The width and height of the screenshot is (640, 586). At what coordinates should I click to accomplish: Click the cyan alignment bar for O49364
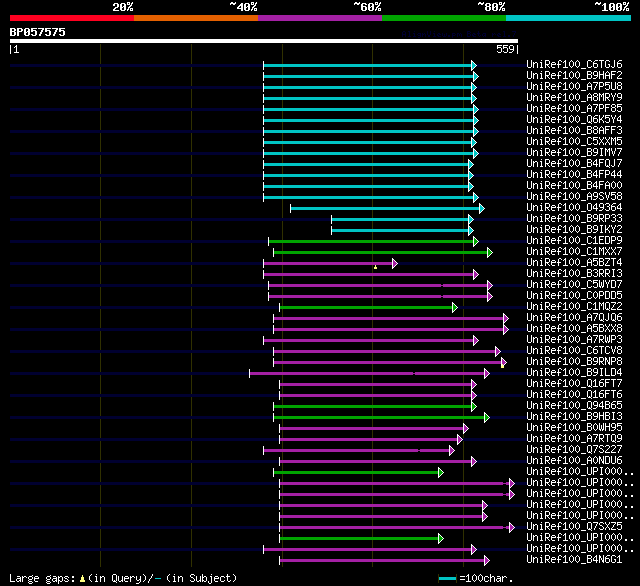pos(387,209)
